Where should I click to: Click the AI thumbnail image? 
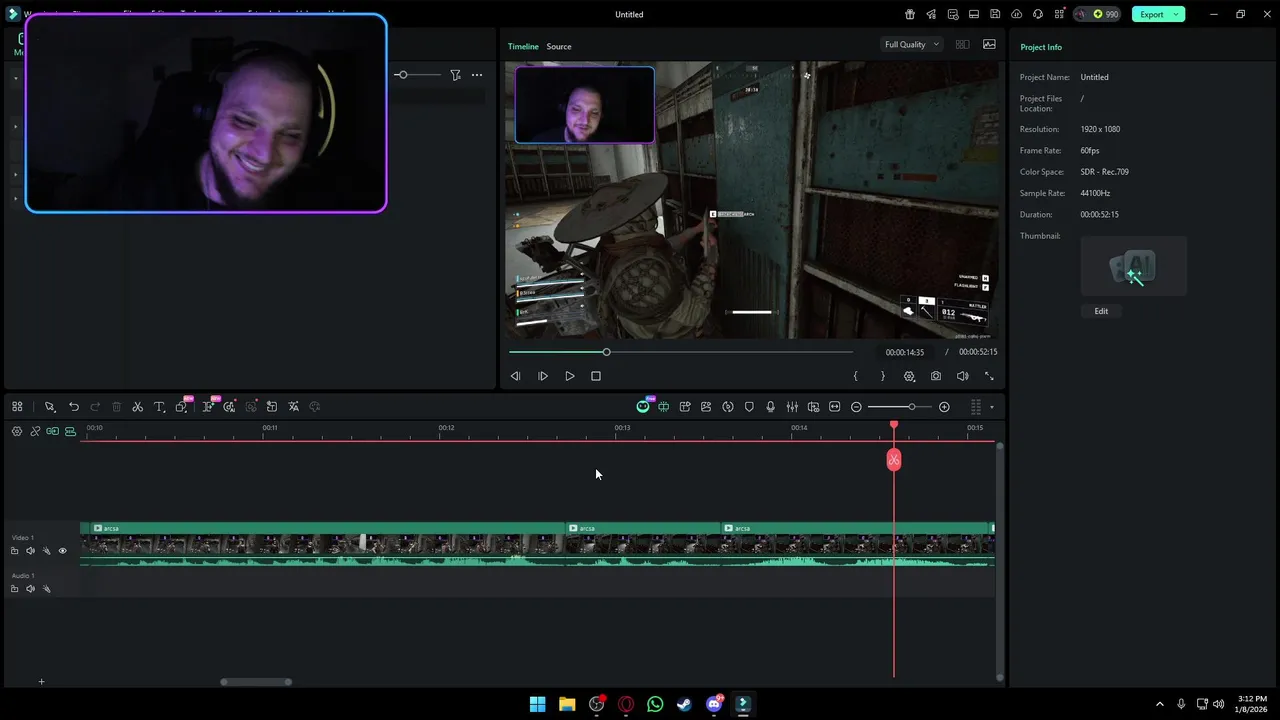tap(1133, 266)
